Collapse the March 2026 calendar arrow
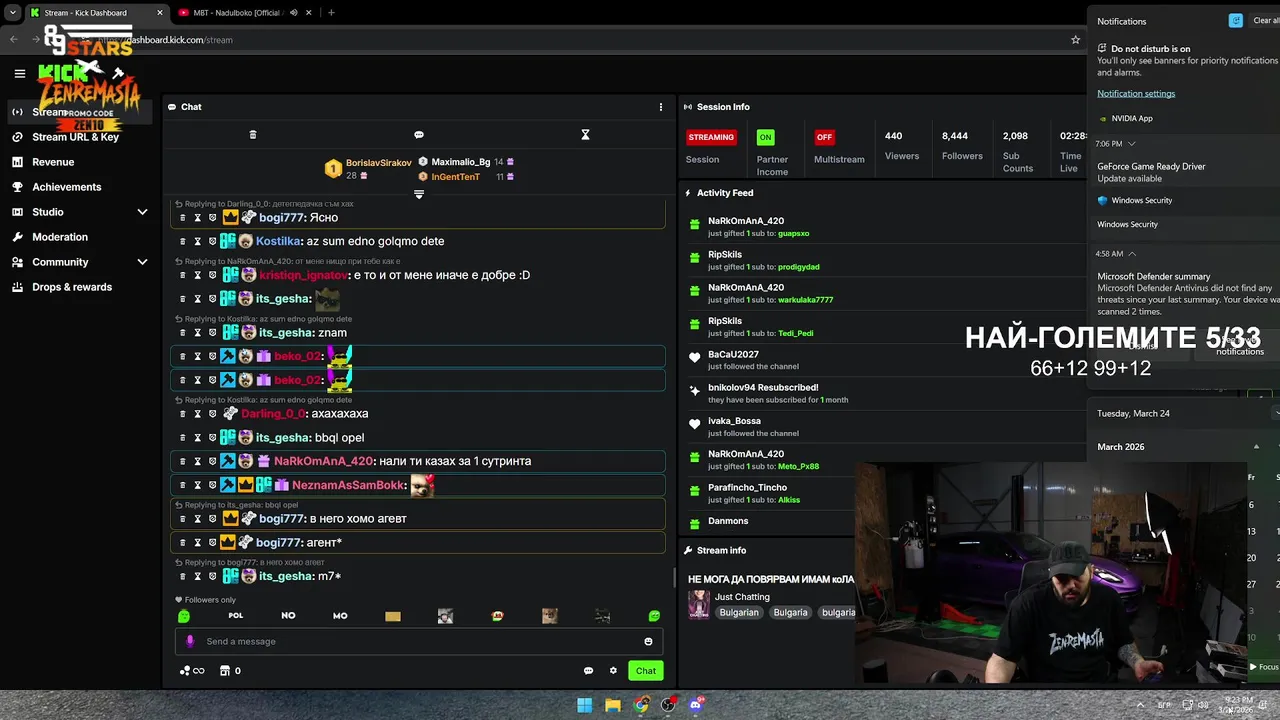 tap(1256, 447)
